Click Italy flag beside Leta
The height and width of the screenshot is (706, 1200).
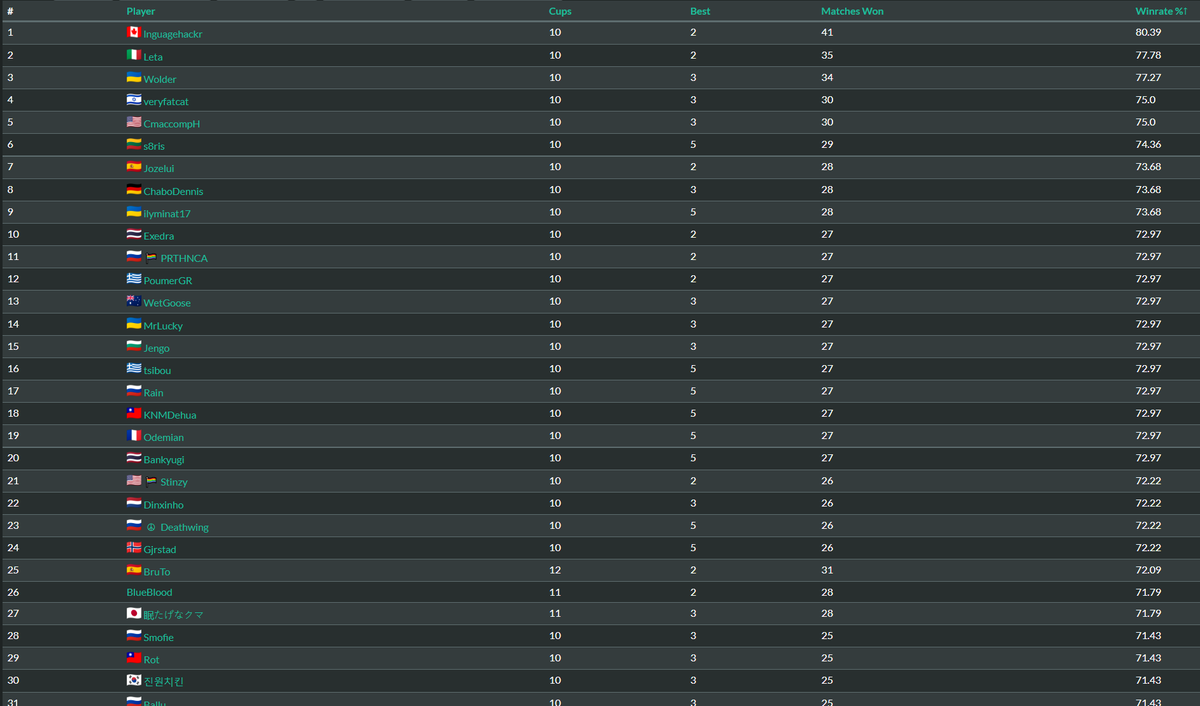tap(134, 55)
